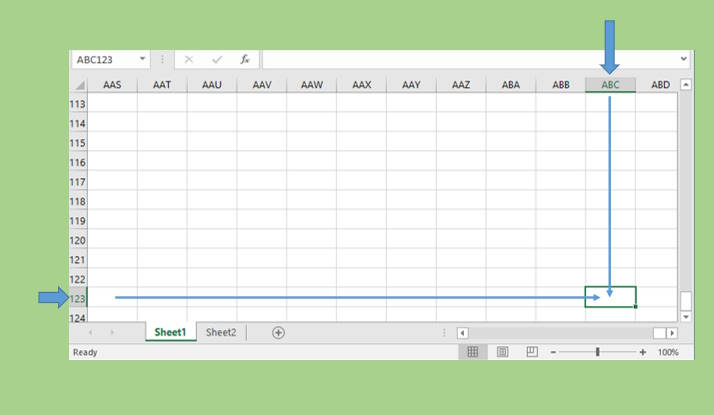Select row 123 header
The image size is (714, 415).
coord(78,298)
